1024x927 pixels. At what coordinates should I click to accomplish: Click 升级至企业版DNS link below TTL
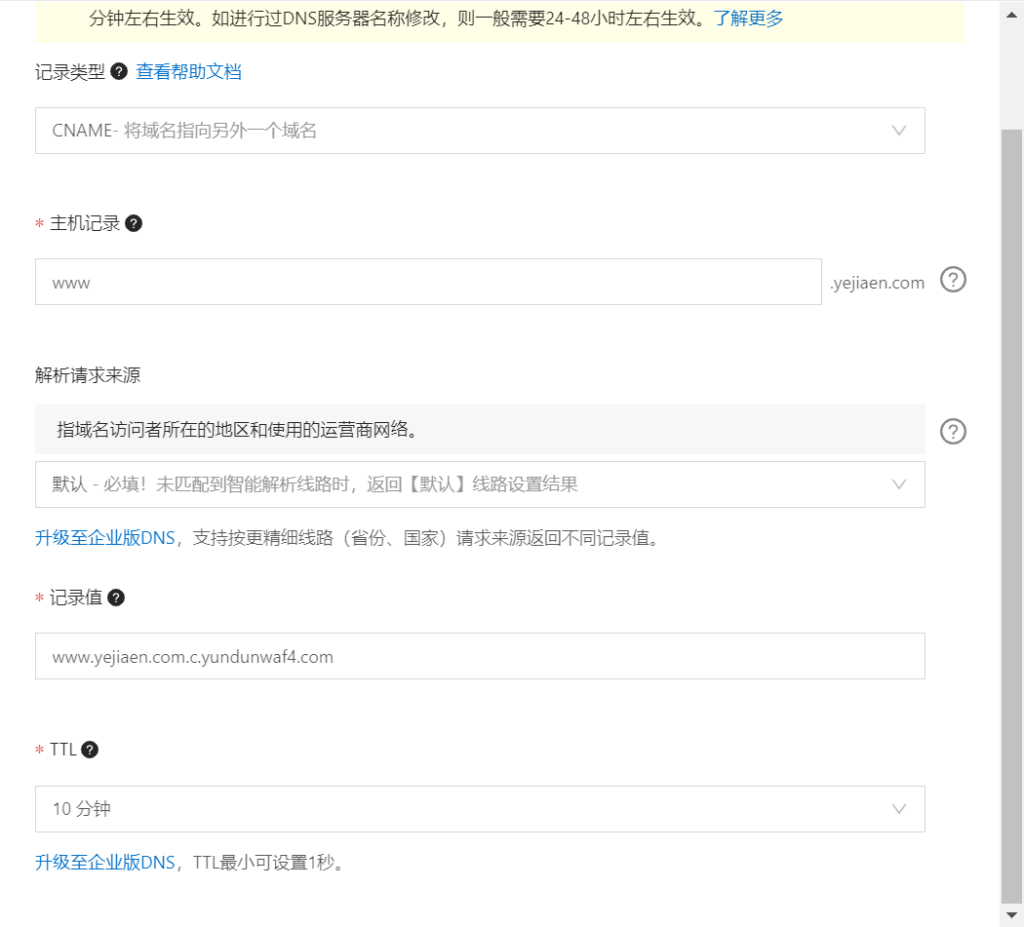pyautogui.click(x=105, y=862)
